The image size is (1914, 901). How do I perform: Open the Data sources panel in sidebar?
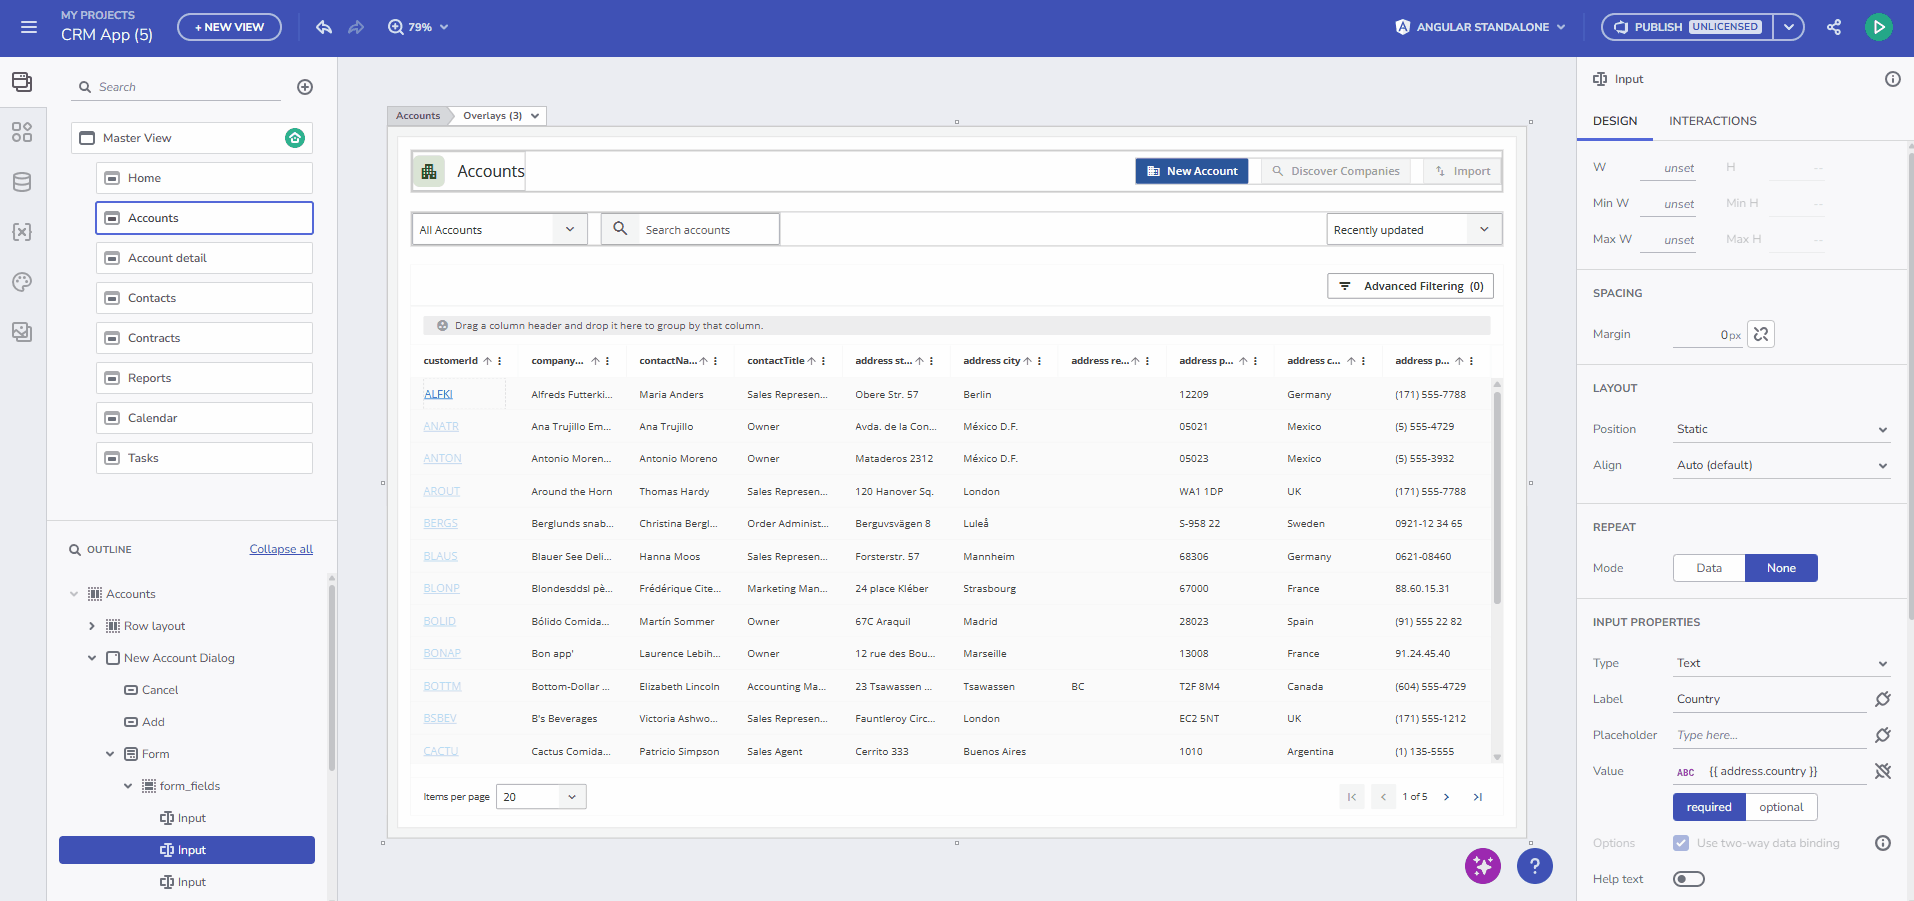22,182
